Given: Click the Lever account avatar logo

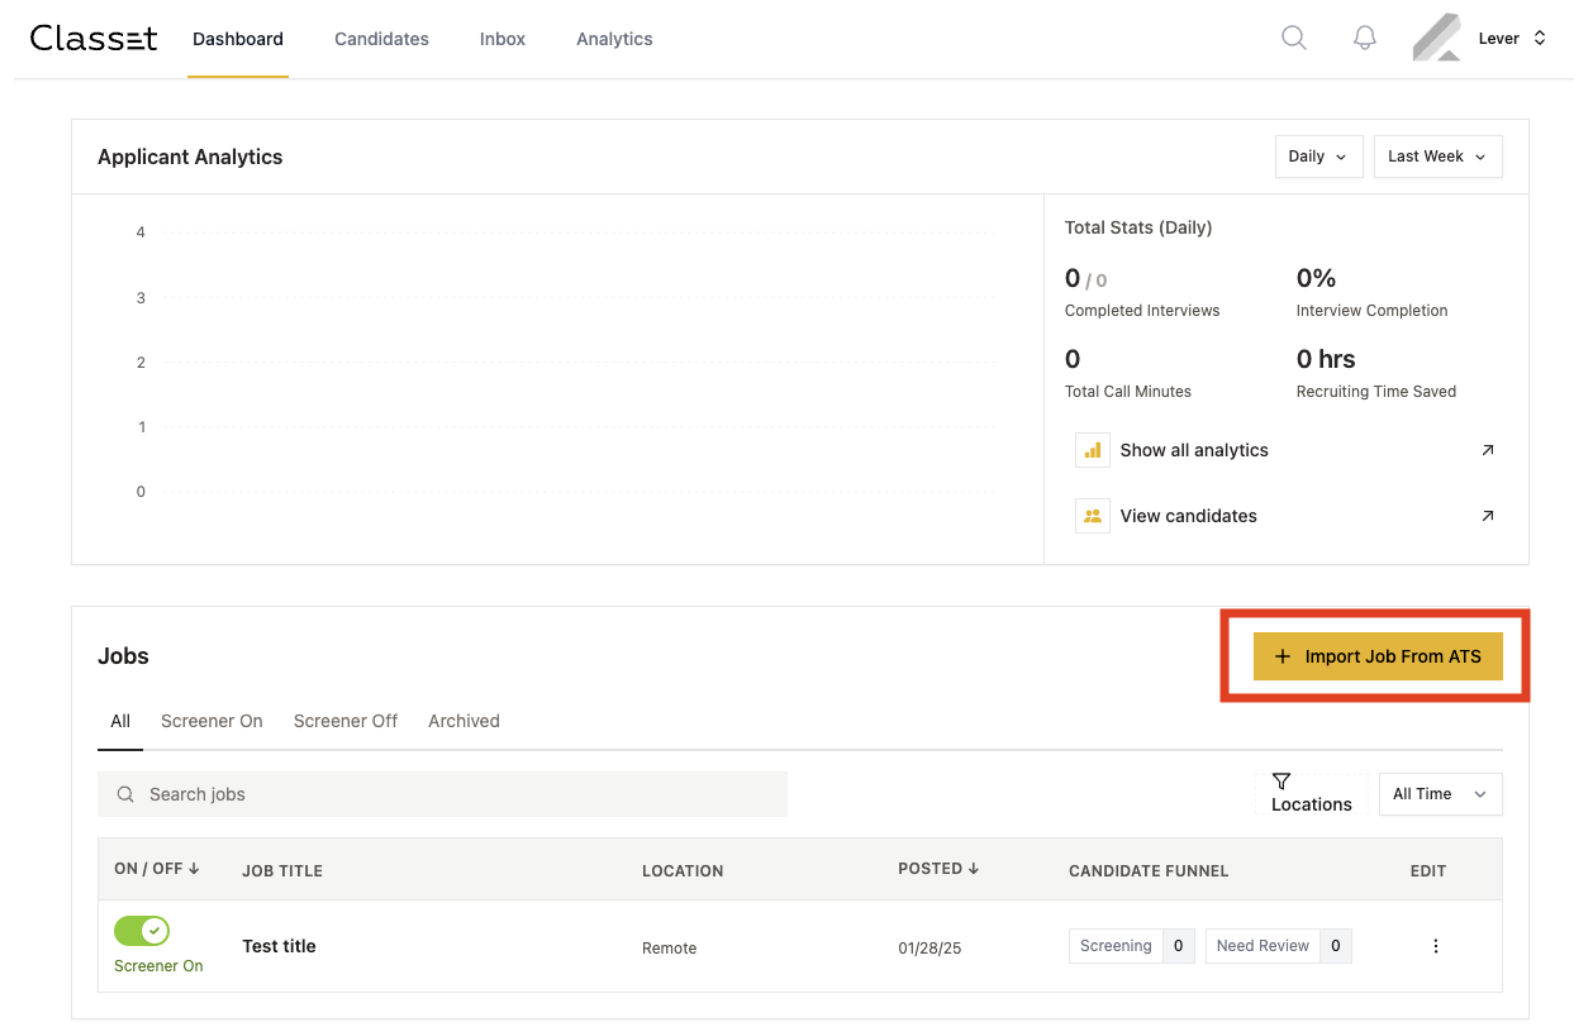Looking at the screenshot, I should click(1436, 38).
